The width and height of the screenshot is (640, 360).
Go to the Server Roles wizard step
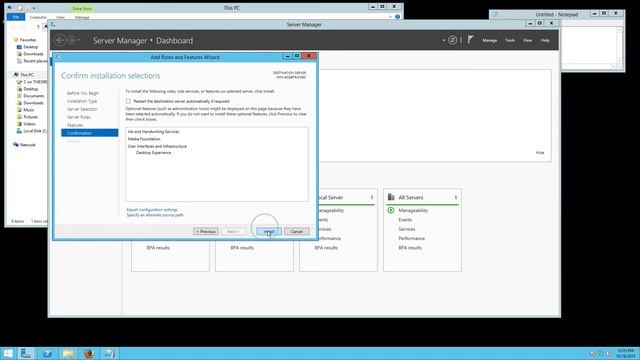click(79, 117)
